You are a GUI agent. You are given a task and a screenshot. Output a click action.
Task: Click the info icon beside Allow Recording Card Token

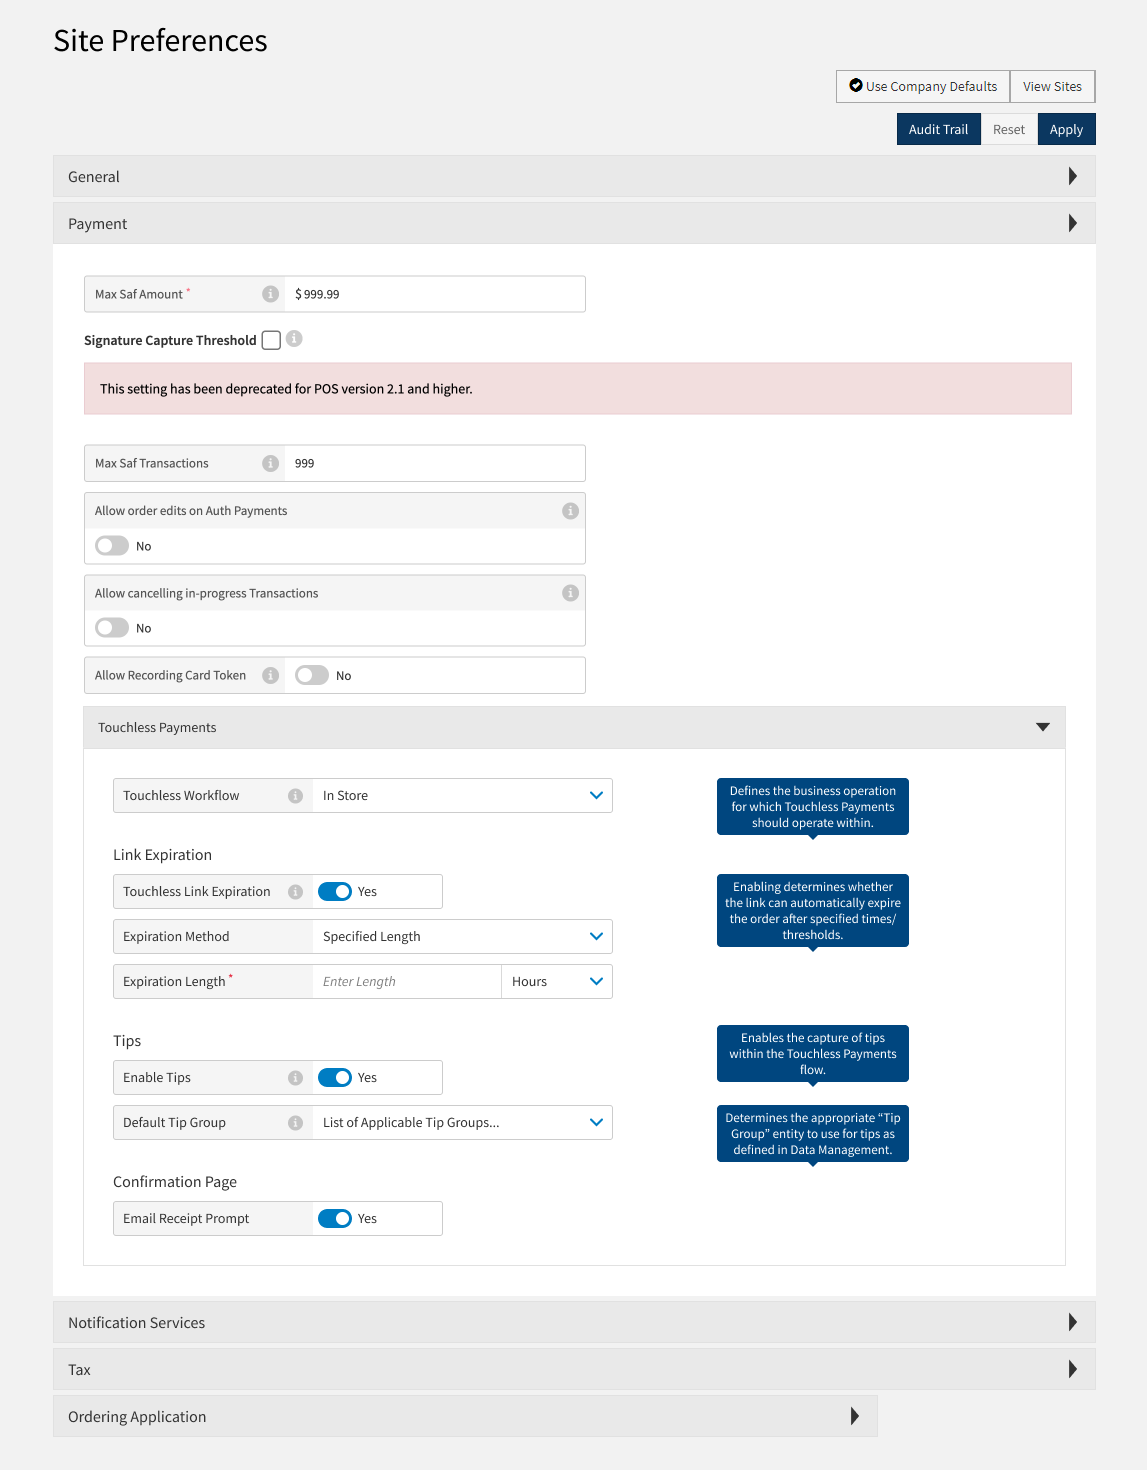point(270,675)
